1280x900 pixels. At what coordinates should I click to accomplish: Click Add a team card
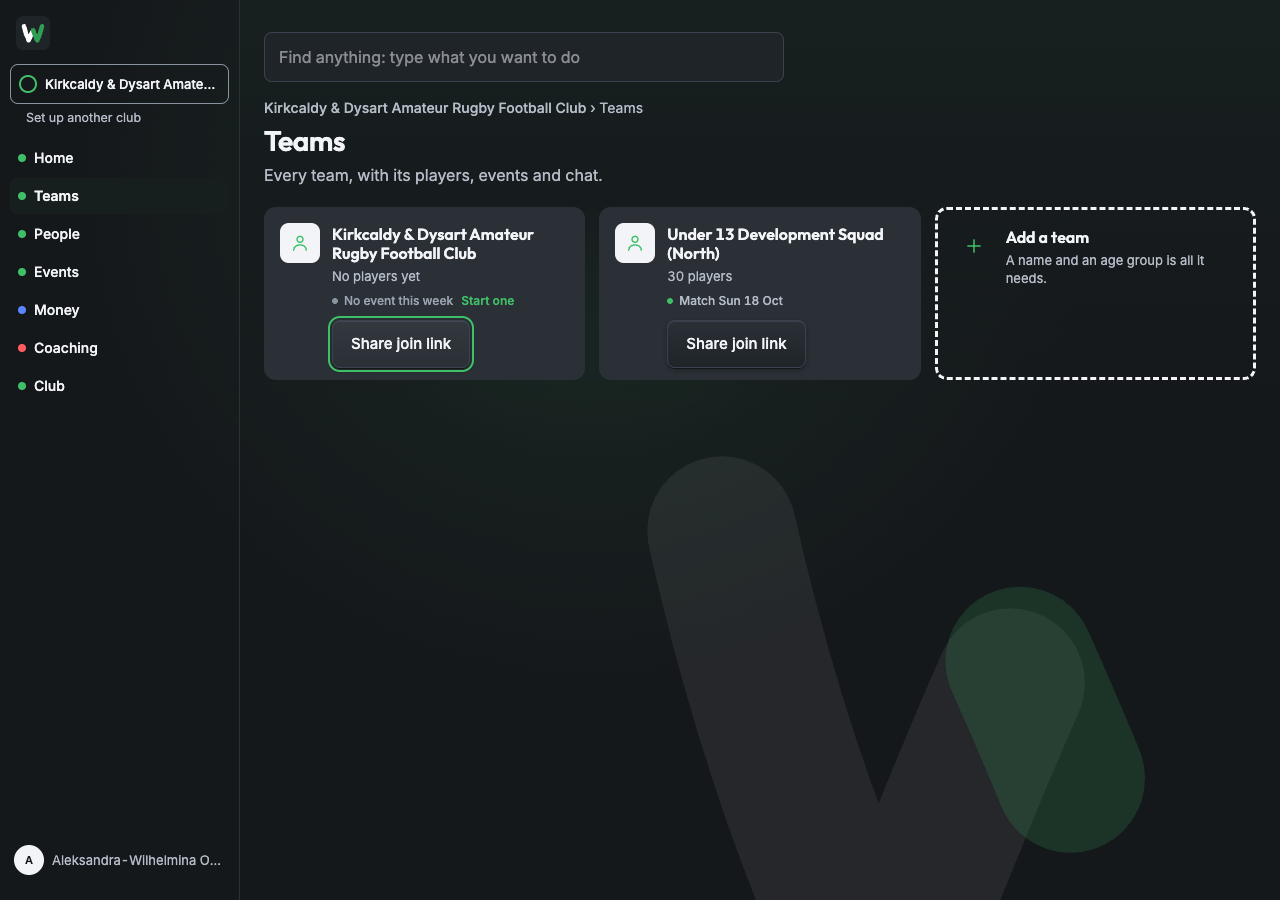[x=1095, y=293]
